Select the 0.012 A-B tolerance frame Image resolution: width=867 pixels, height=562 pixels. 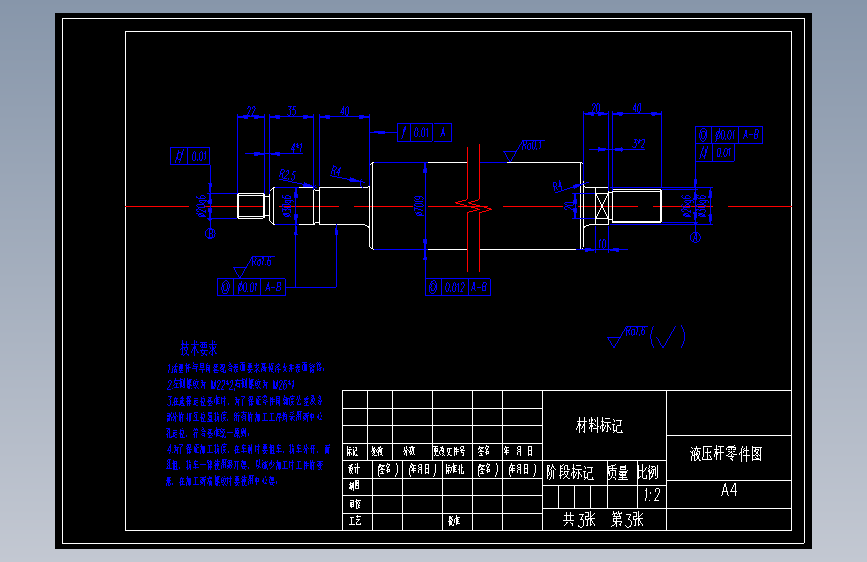click(458, 287)
